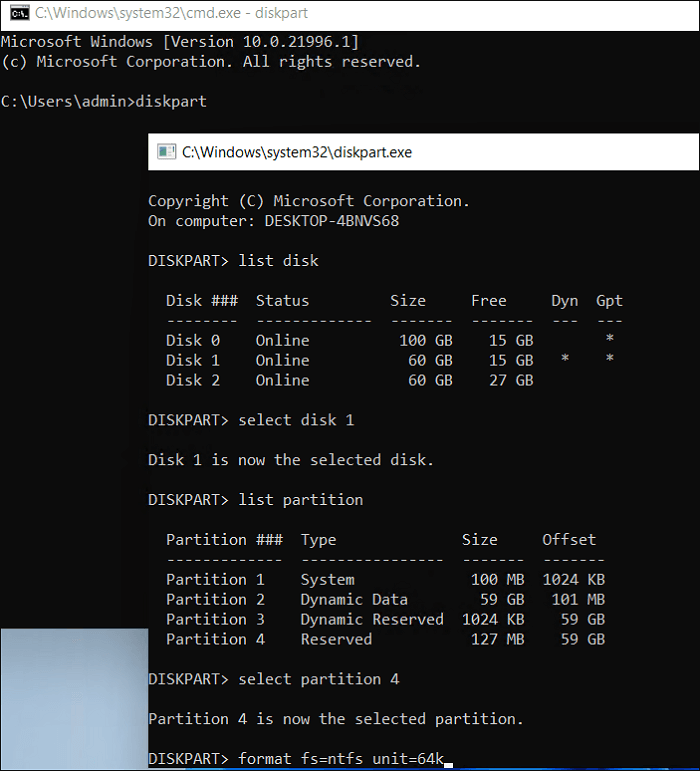
Task: Click the Partition 4 Reserved row
Action: pos(385,639)
